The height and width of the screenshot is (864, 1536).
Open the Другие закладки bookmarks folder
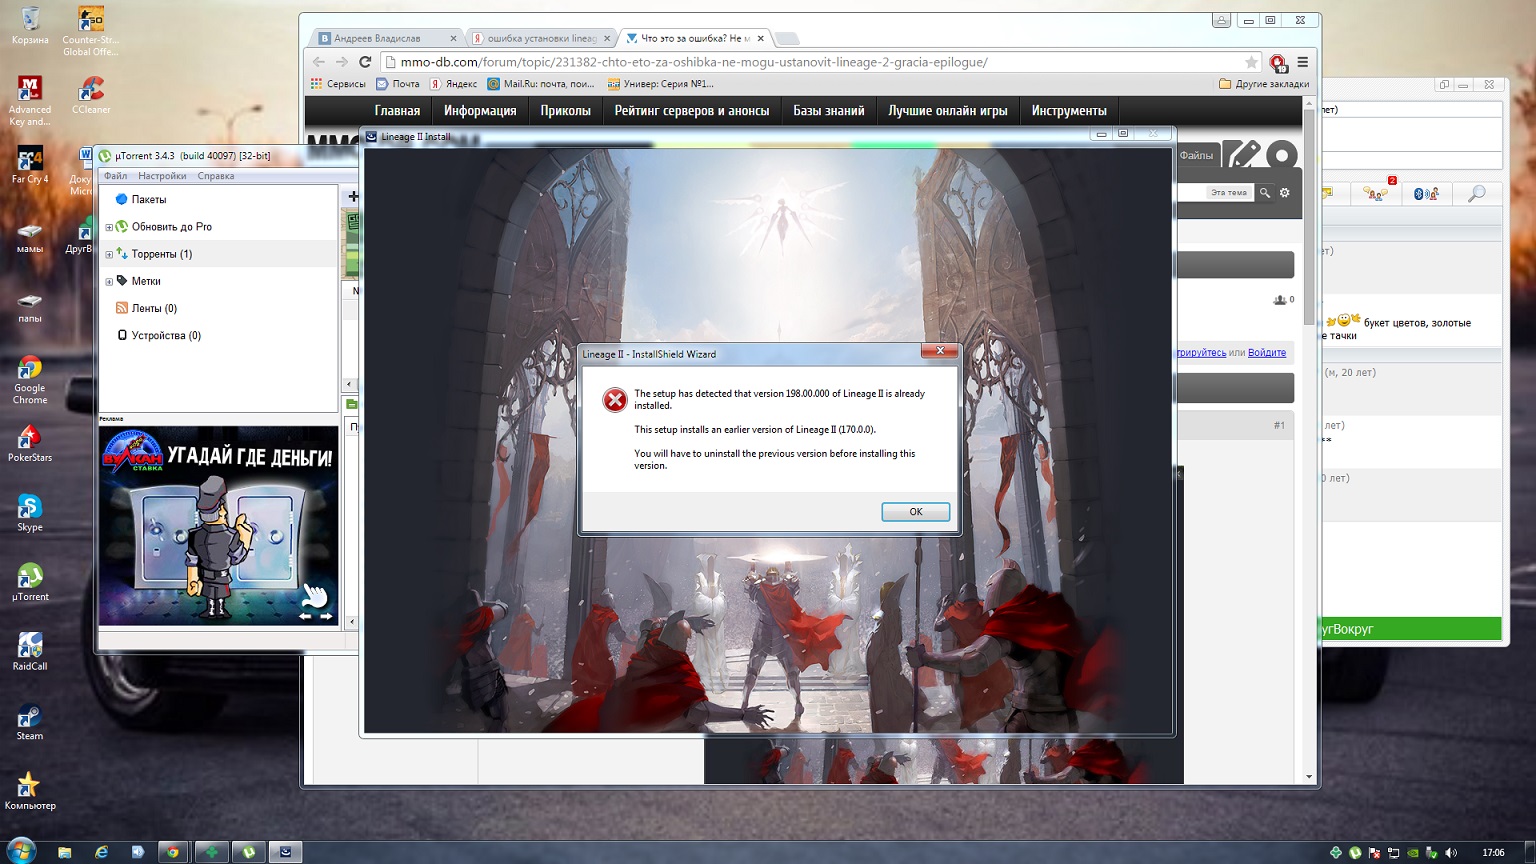[x=1264, y=84]
